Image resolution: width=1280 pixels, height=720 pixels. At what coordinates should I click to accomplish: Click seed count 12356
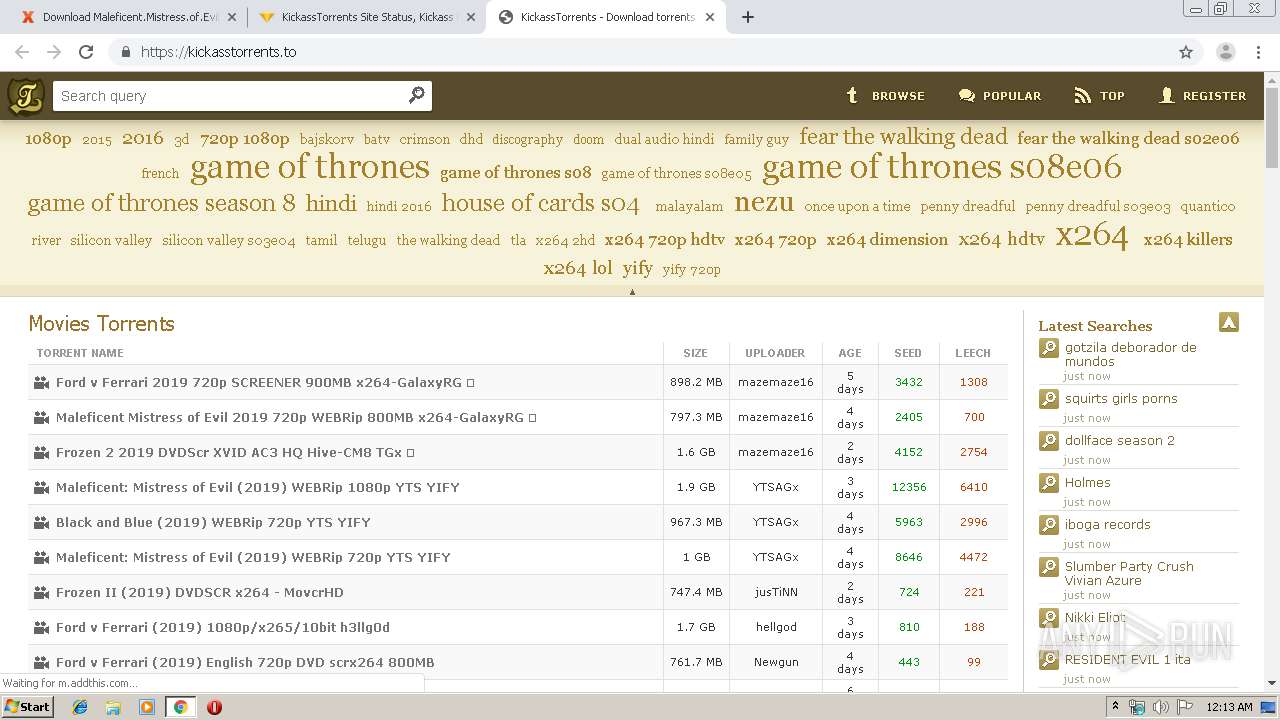(909, 487)
